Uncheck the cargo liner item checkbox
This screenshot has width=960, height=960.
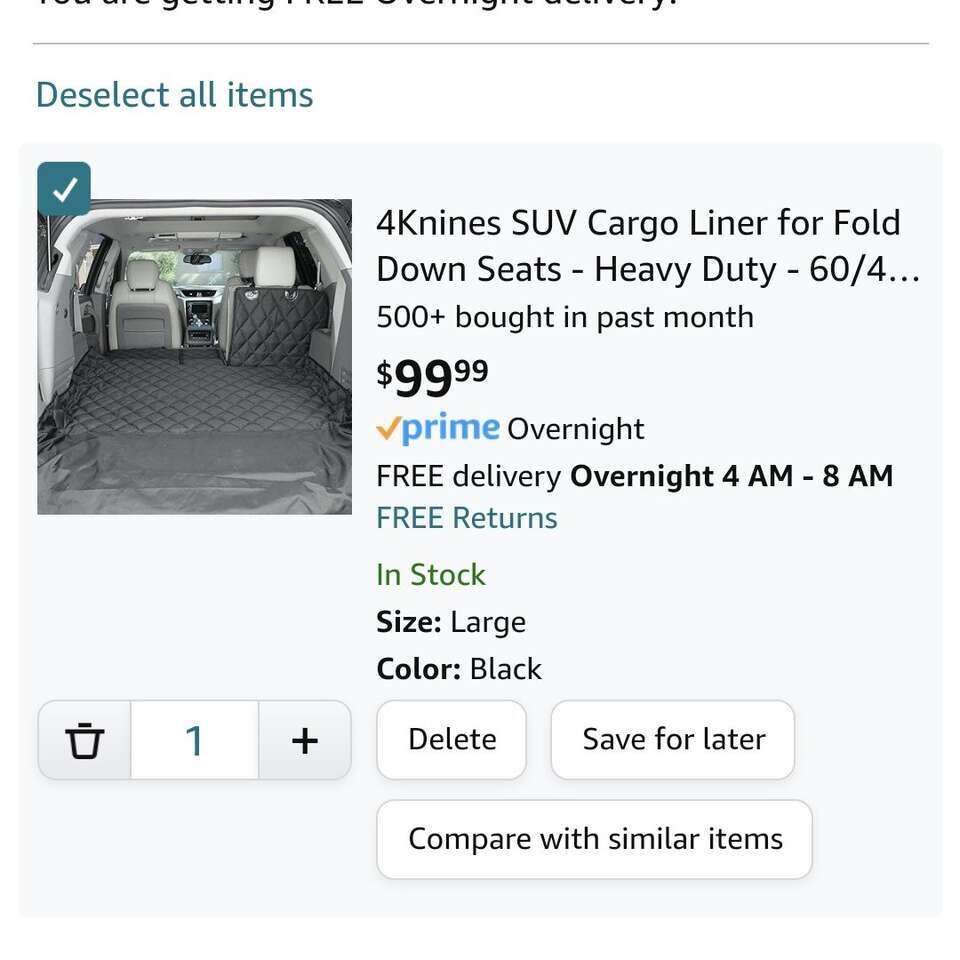(64, 189)
